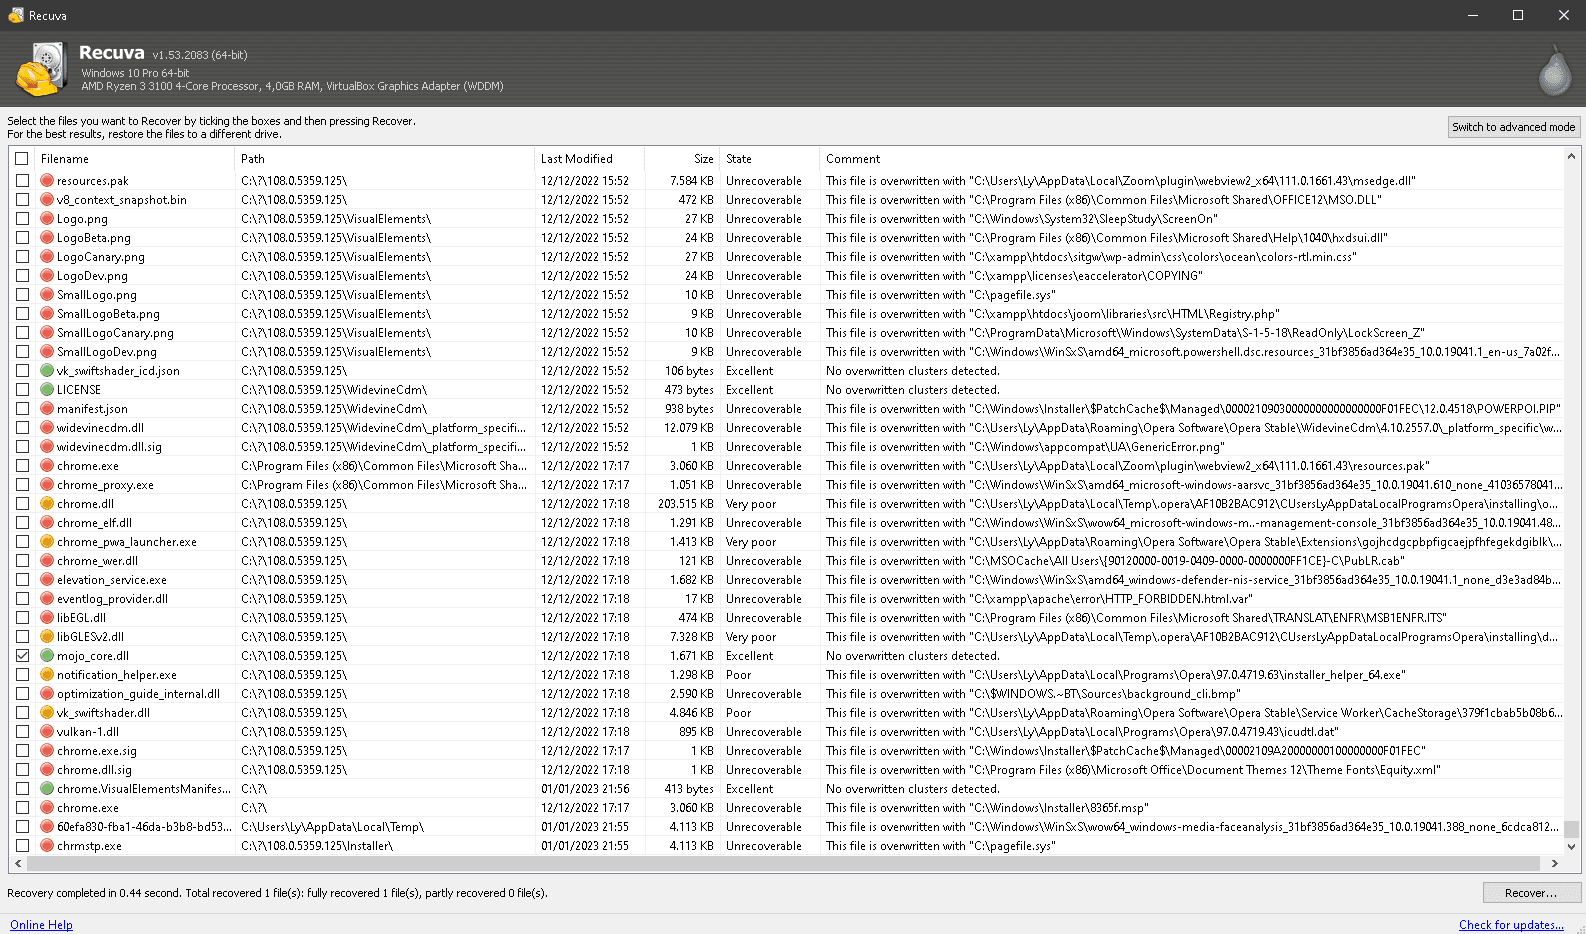Viewport: 1586px width, 934px height.
Task: Click the red status icon for eventlog_provider.dll
Action: coord(47,599)
